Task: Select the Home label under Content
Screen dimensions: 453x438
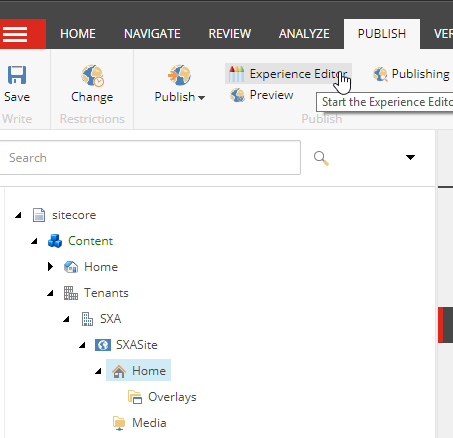Action: [101, 267]
